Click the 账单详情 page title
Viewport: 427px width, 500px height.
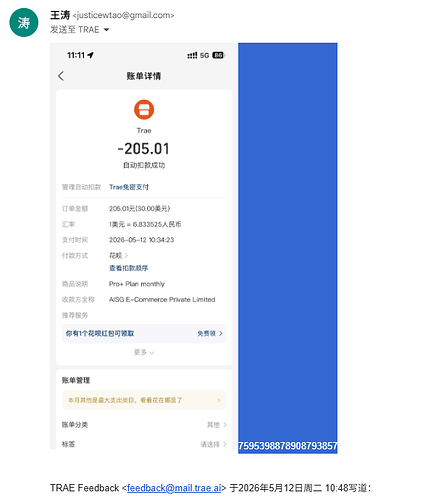(x=144, y=76)
